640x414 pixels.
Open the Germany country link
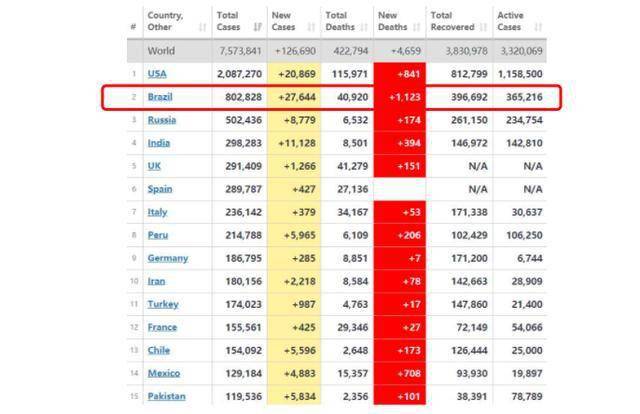click(168, 258)
